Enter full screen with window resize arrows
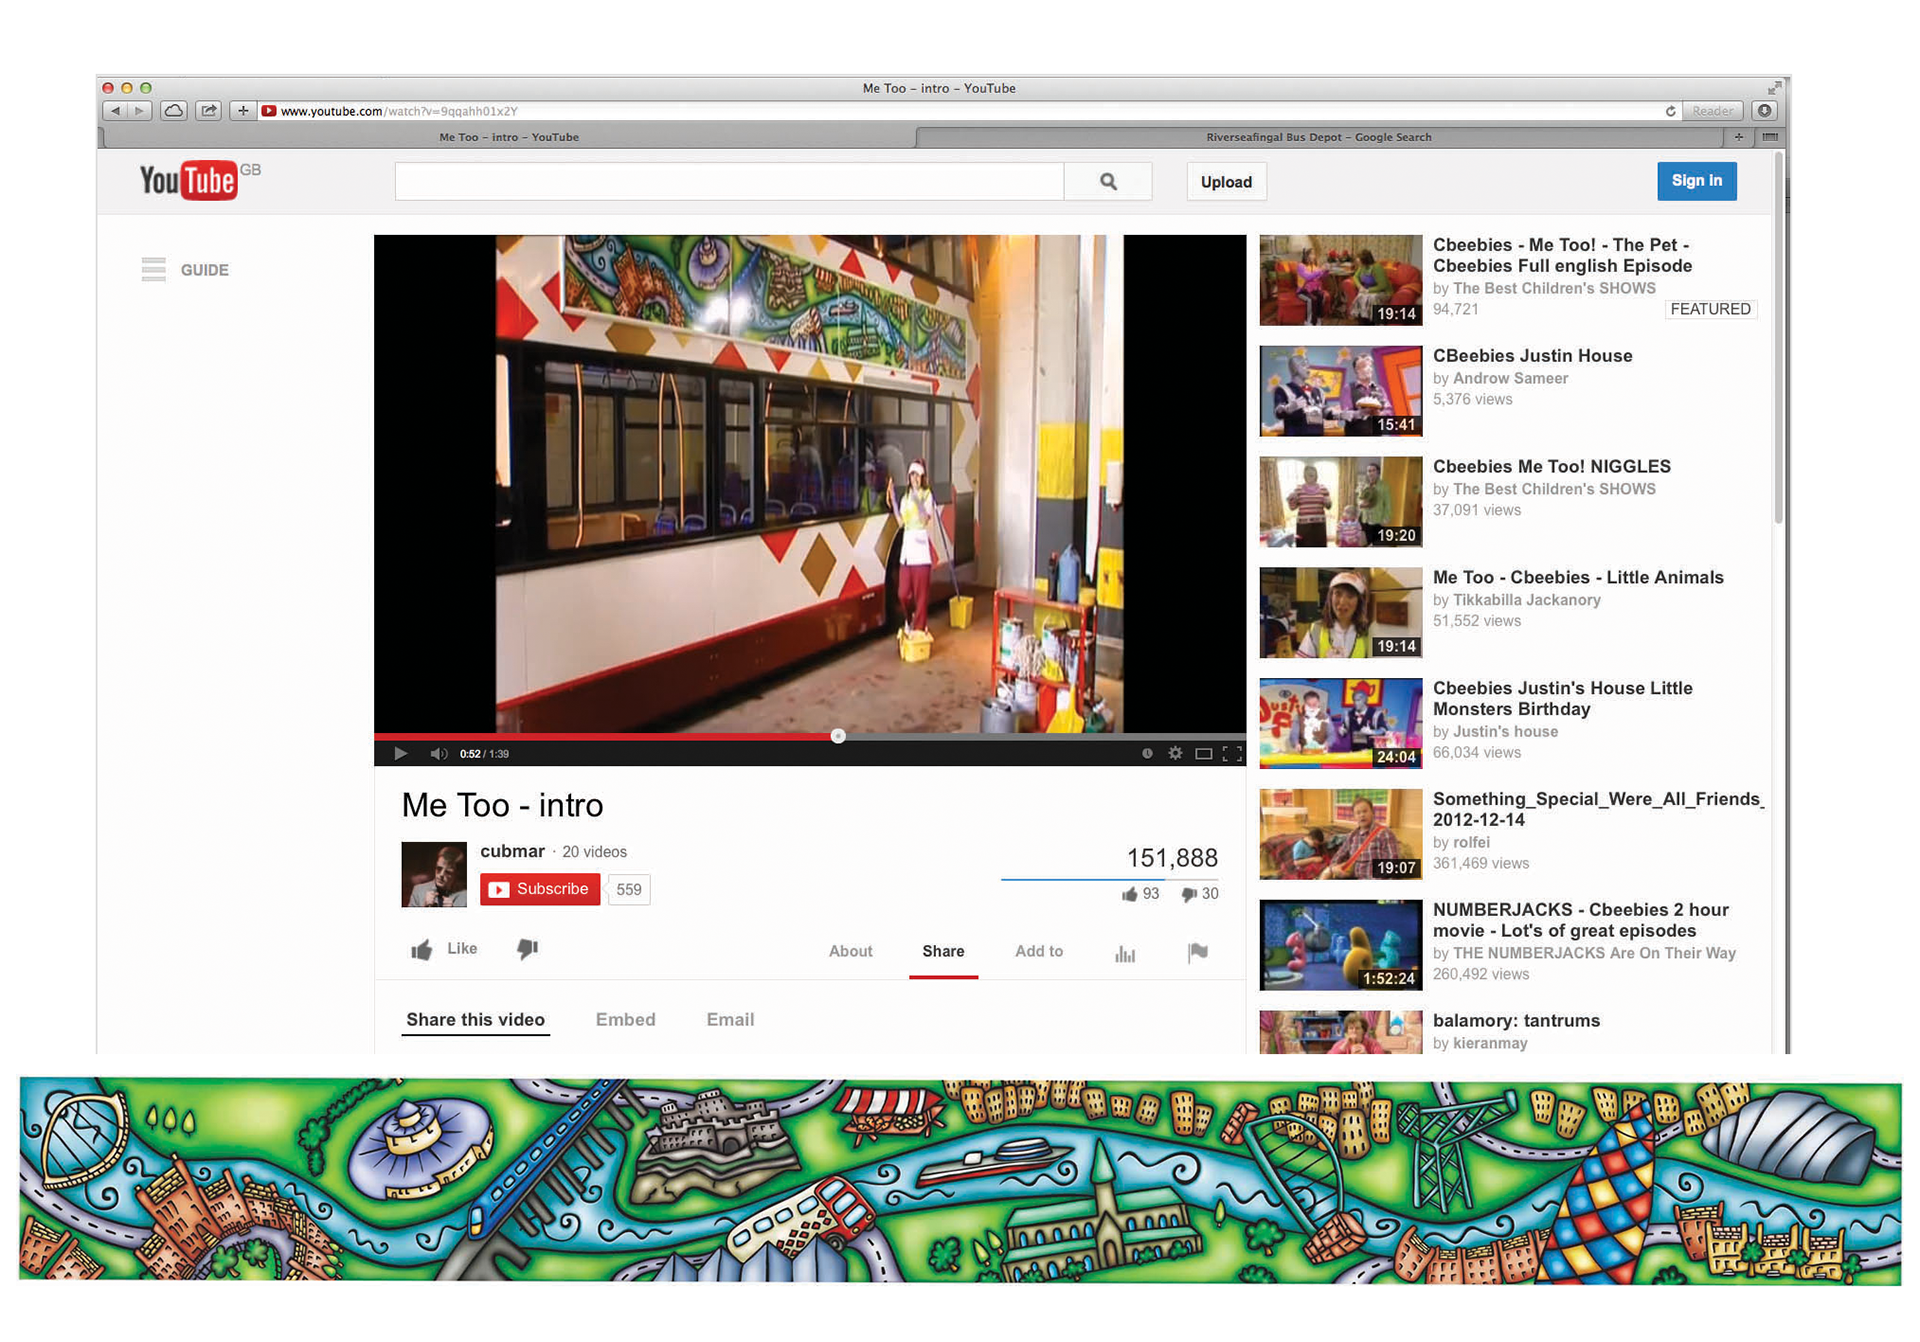Image resolution: width=1920 pixels, height=1342 pixels. [x=1774, y=88]
